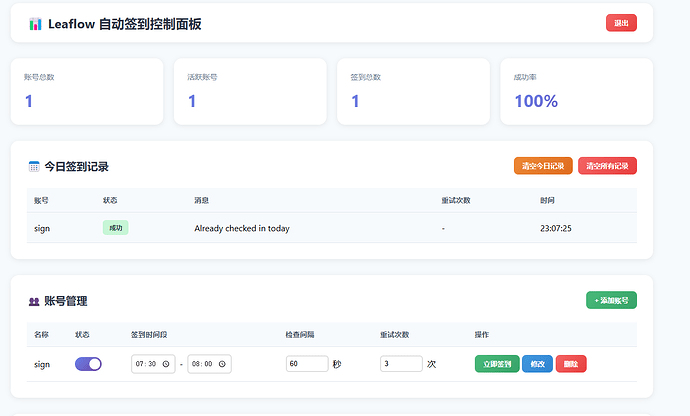Click the Already checked in today message
Image resolution: width=690 pixels, height=416 pixels.
coord(242,228)
